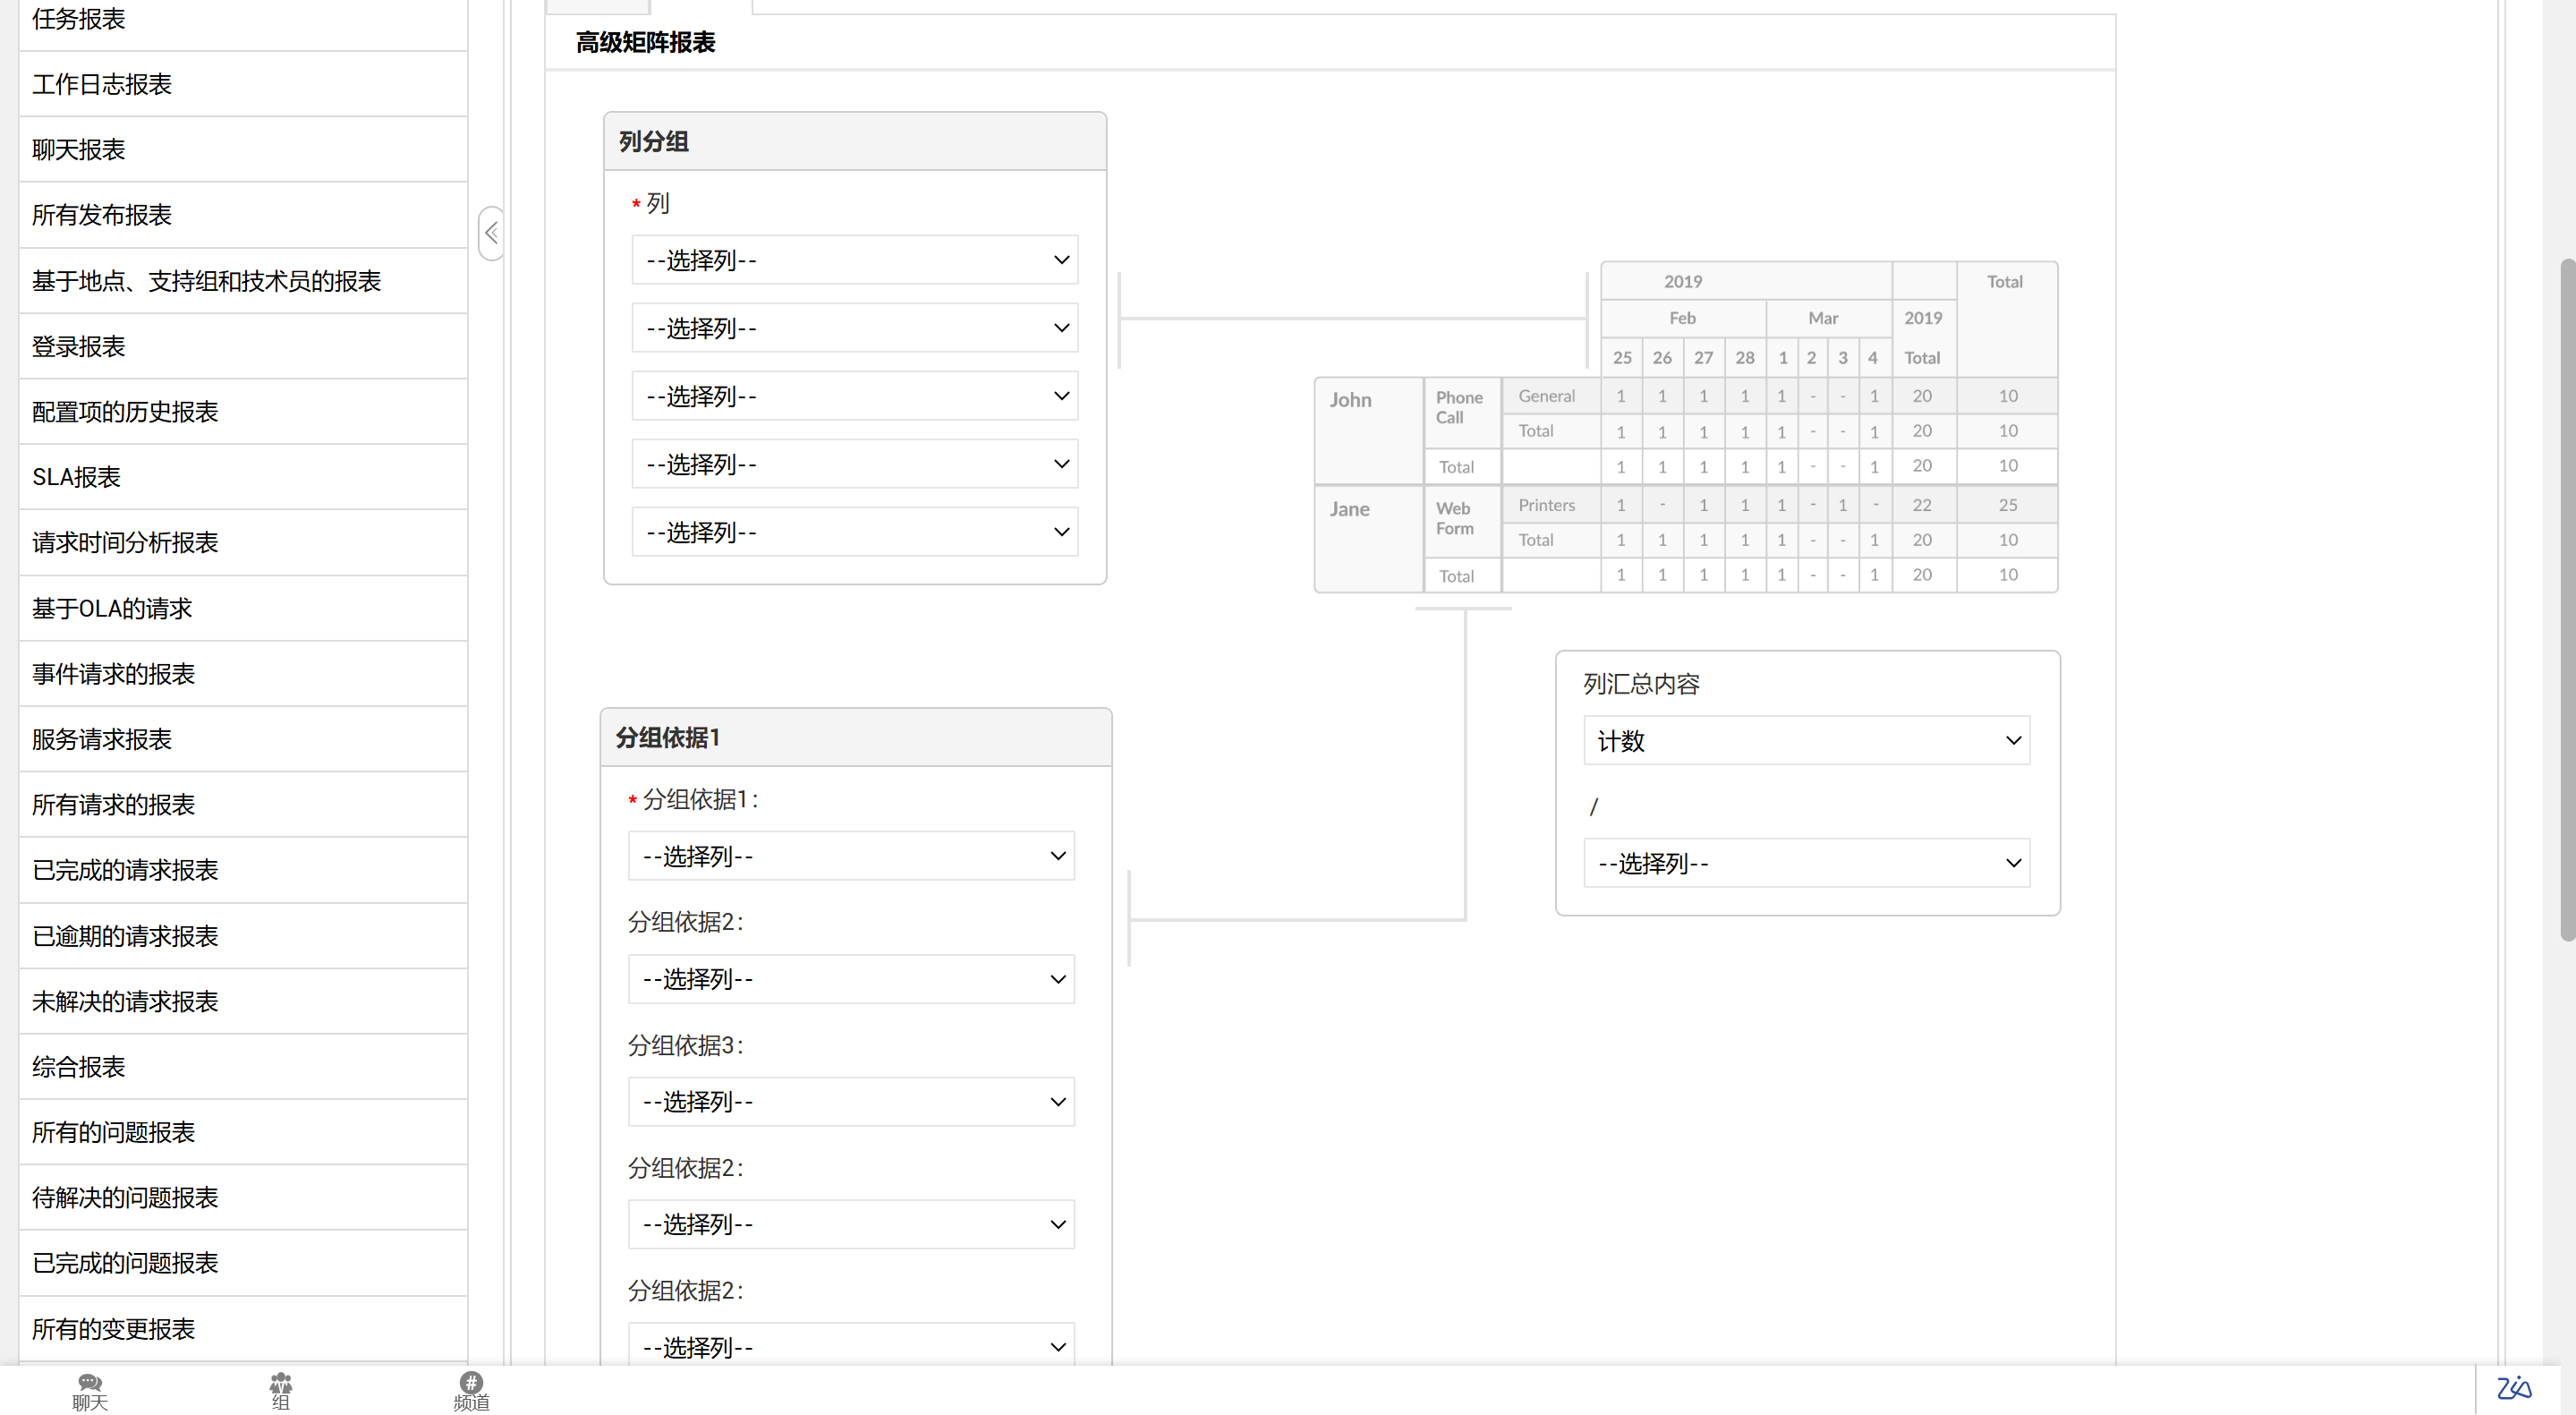The width and height of the screenshot is (2576, 1415).
Task: Open the fifth column select dropdown in 列分组
Action: pos(854,532)
